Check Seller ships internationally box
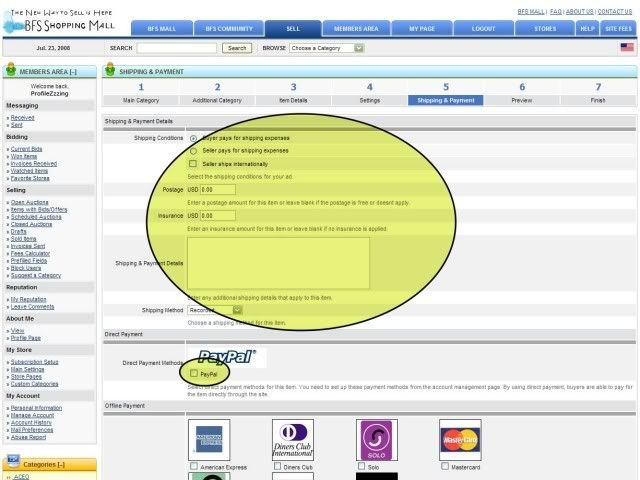640x480 pixels. coord(193,164)
